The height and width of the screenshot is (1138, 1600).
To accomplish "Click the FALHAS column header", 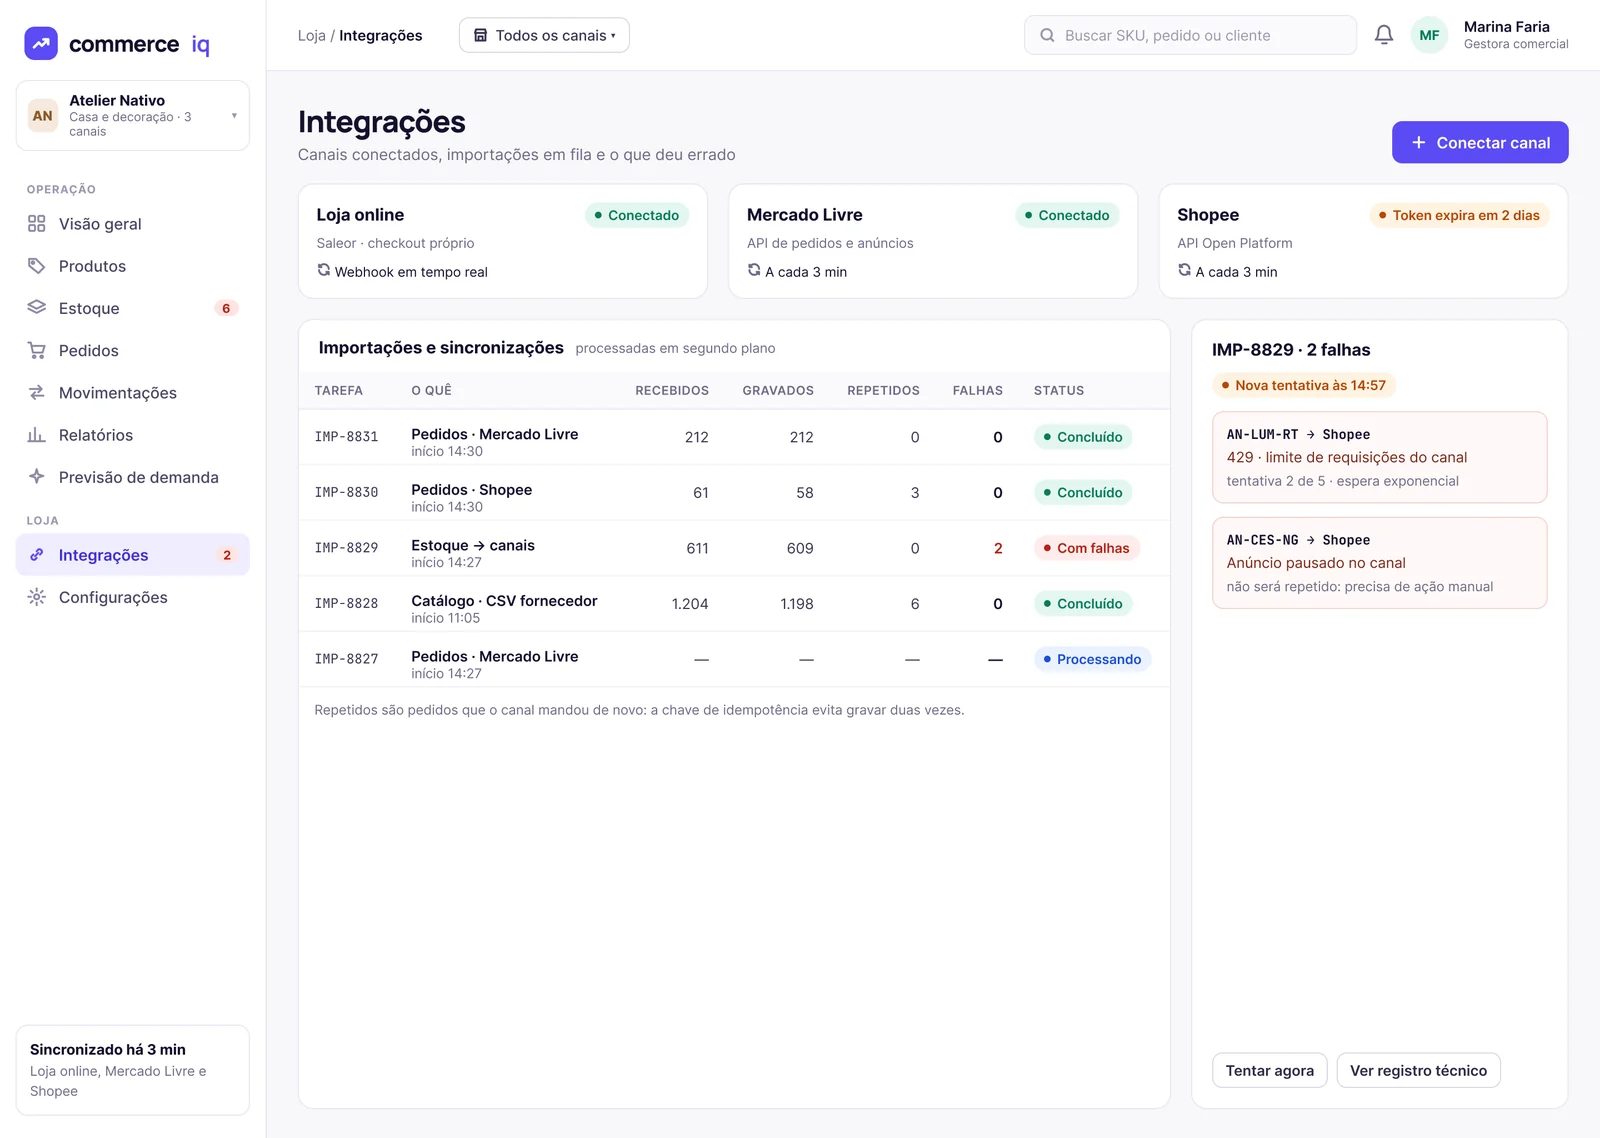I will tap(977, 391).
